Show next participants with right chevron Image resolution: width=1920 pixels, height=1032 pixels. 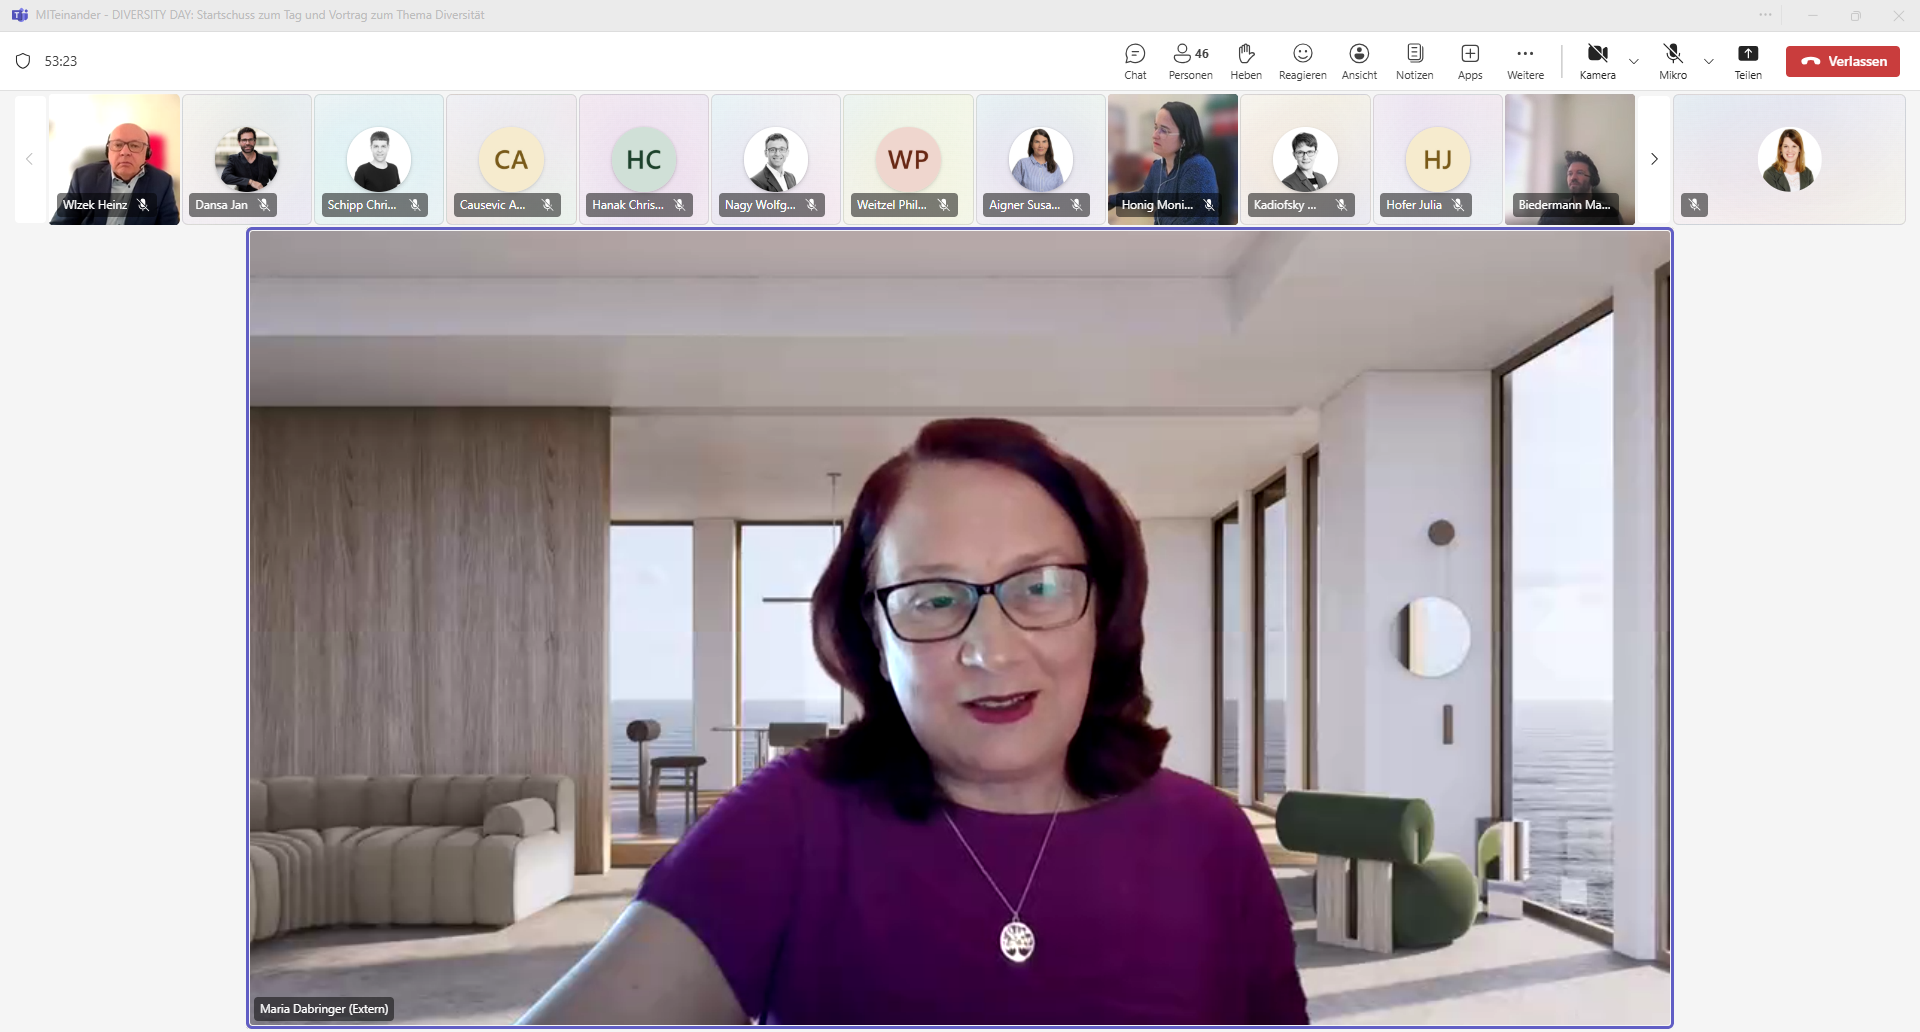click(1654, 159)
